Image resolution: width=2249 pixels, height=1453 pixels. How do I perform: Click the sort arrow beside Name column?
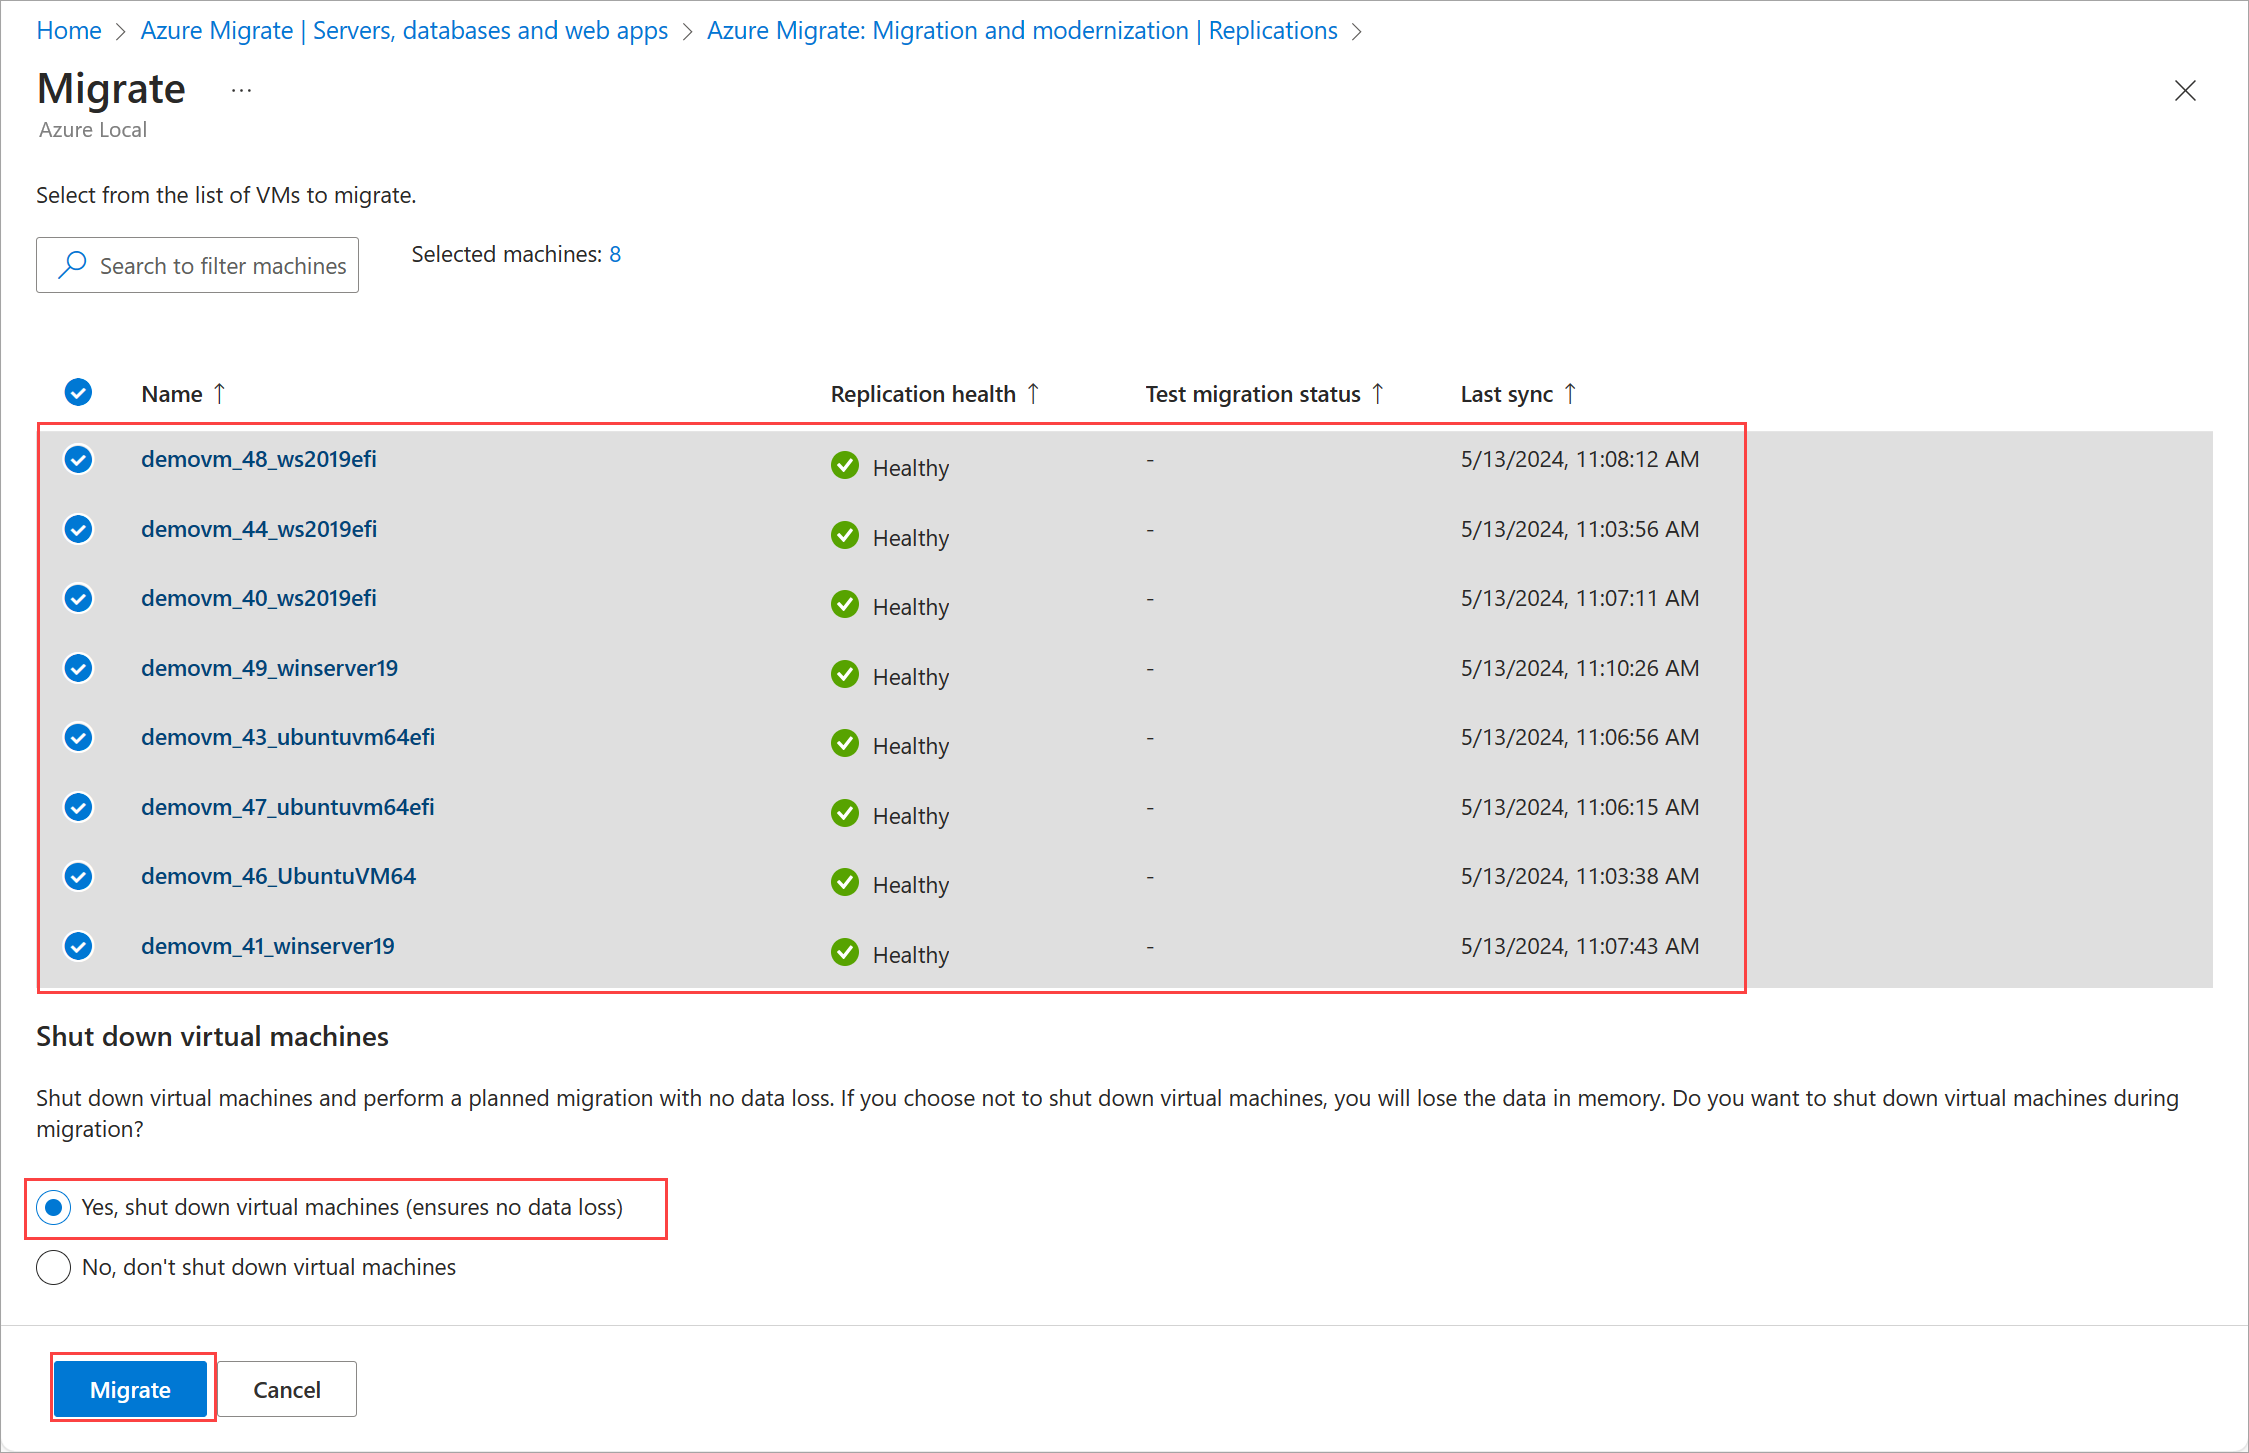coord(220,393)
